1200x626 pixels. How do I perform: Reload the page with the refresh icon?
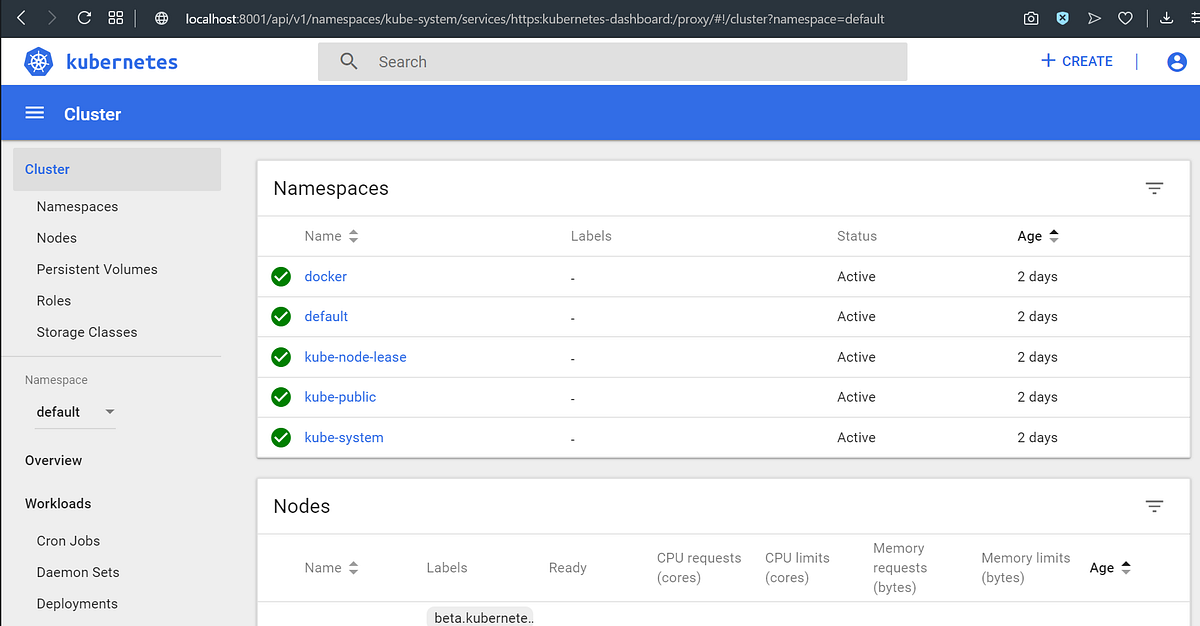(84, 17)
